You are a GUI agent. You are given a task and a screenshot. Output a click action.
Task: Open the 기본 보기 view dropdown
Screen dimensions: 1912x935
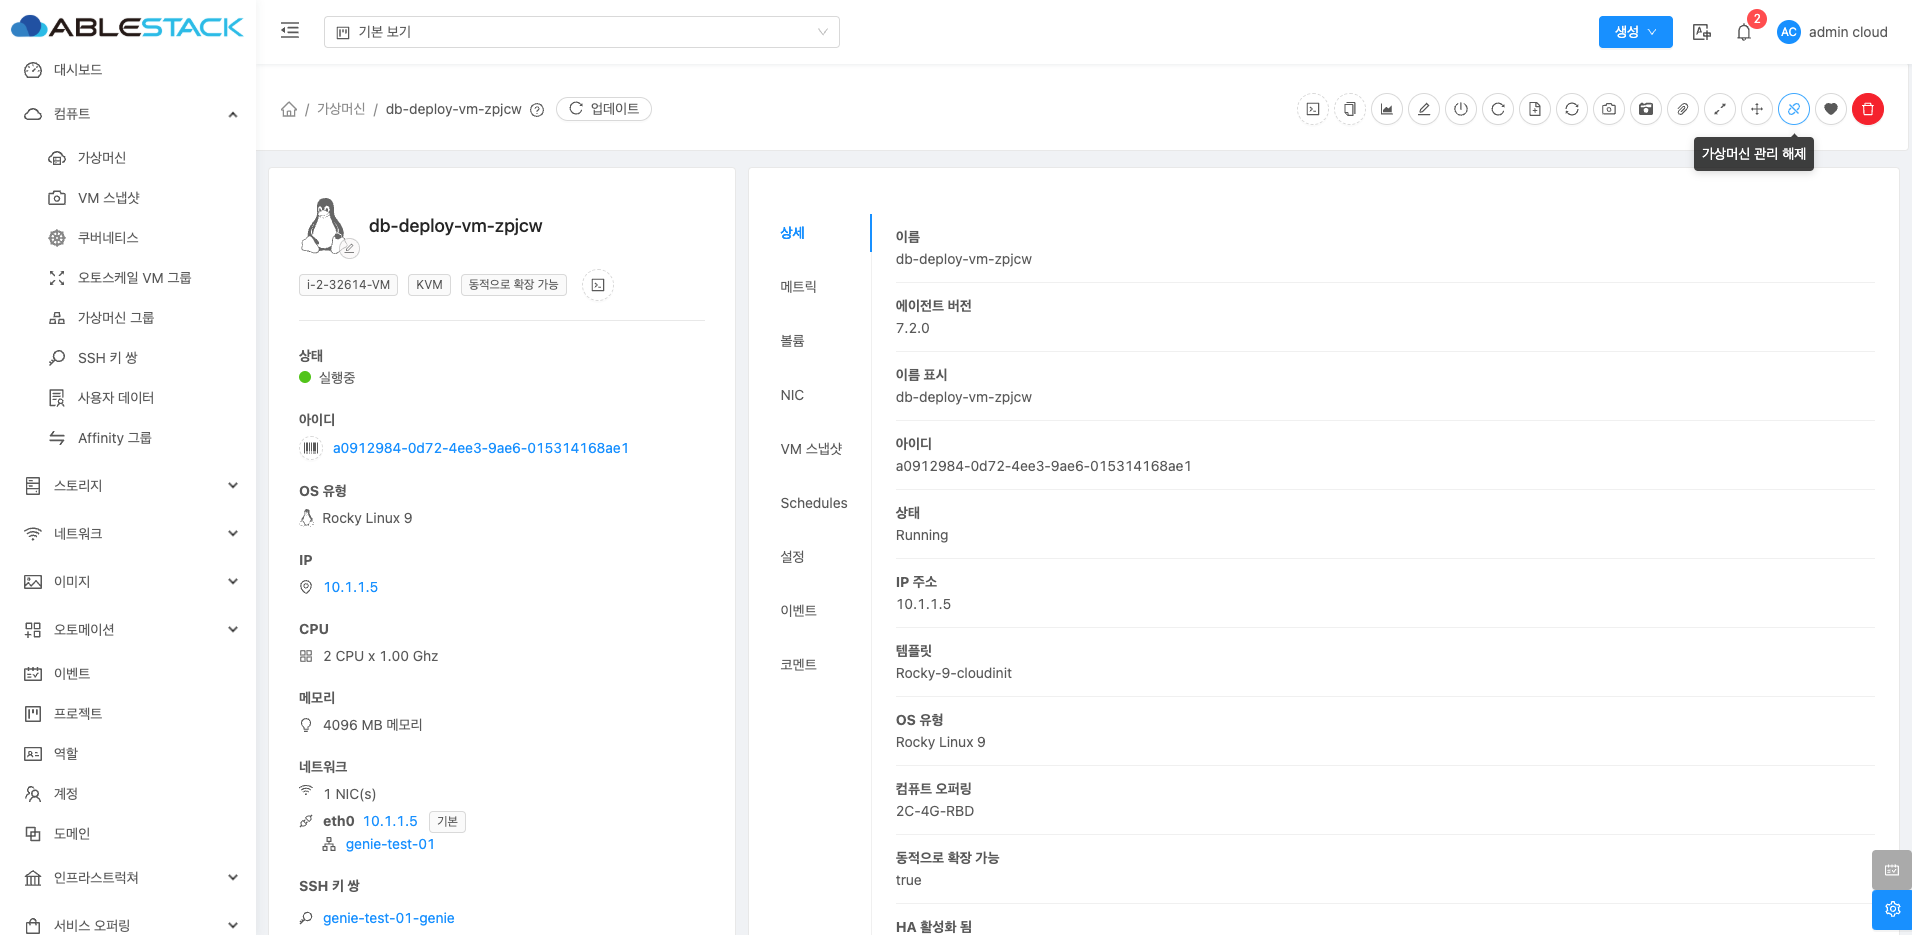pyautogui.click(x=581, y=32)
